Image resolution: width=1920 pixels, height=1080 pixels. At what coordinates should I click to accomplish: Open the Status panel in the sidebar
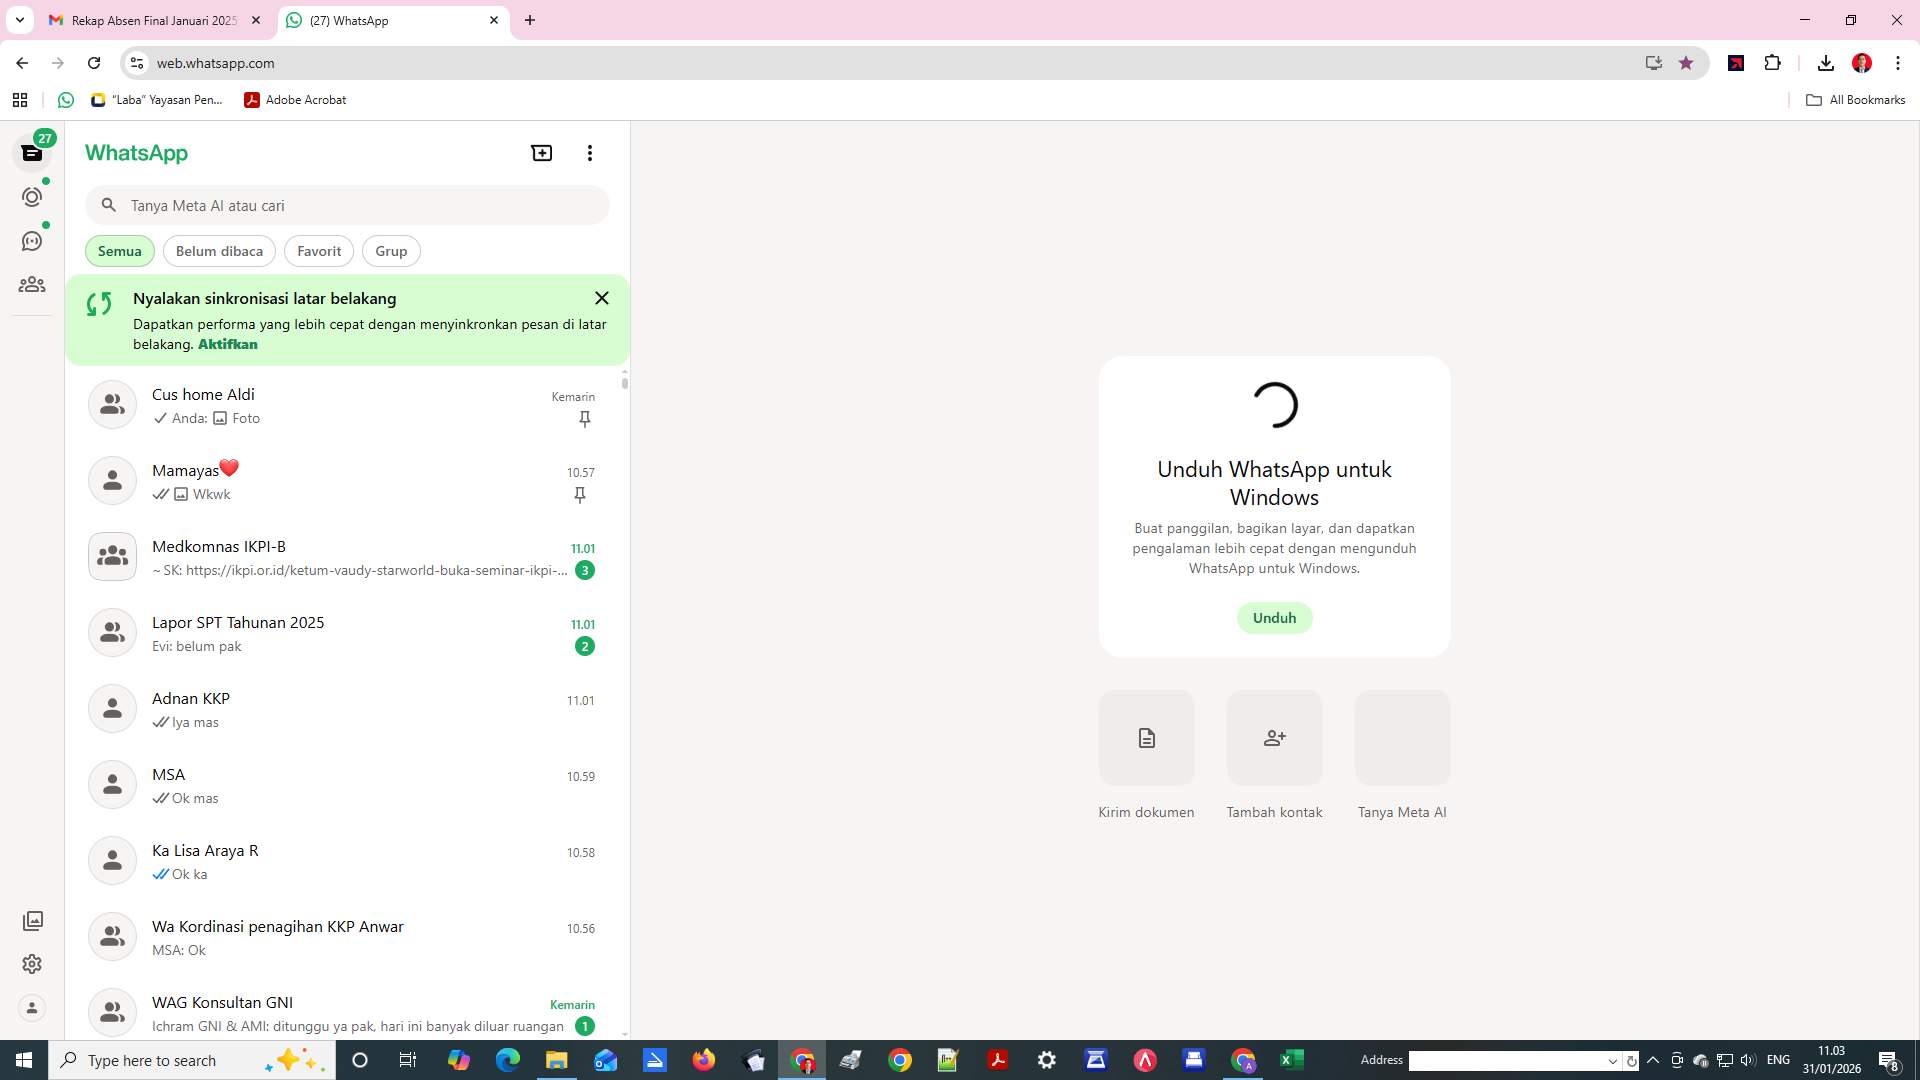(x=32, y=197)
